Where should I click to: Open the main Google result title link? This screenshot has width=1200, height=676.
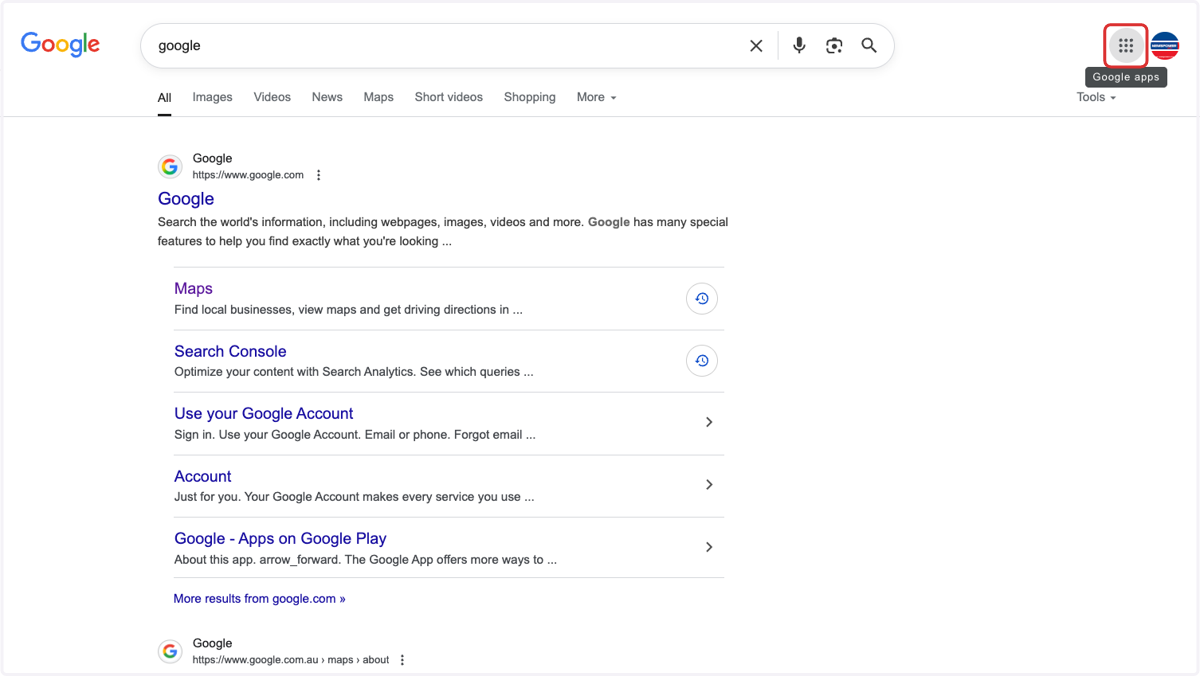pos(186,199)
